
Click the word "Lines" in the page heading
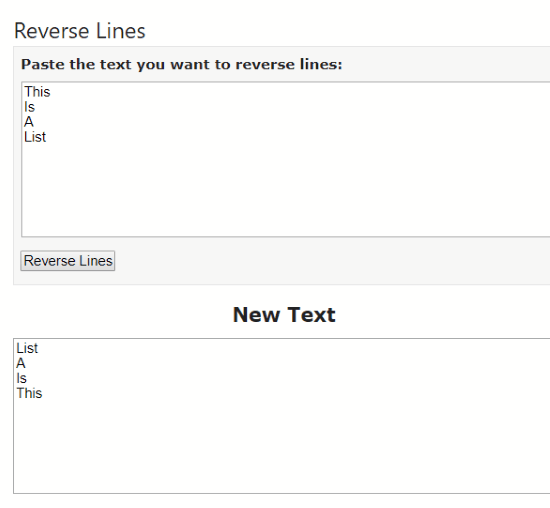pos(120,31)
